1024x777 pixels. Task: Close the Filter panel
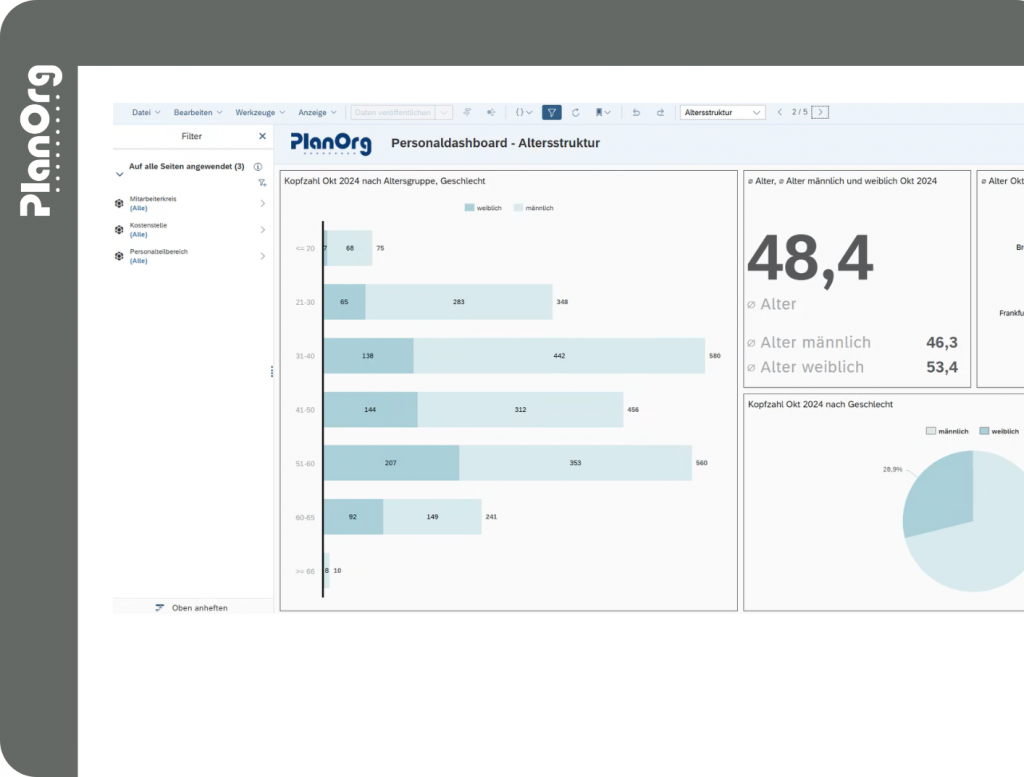coord(263,136)
